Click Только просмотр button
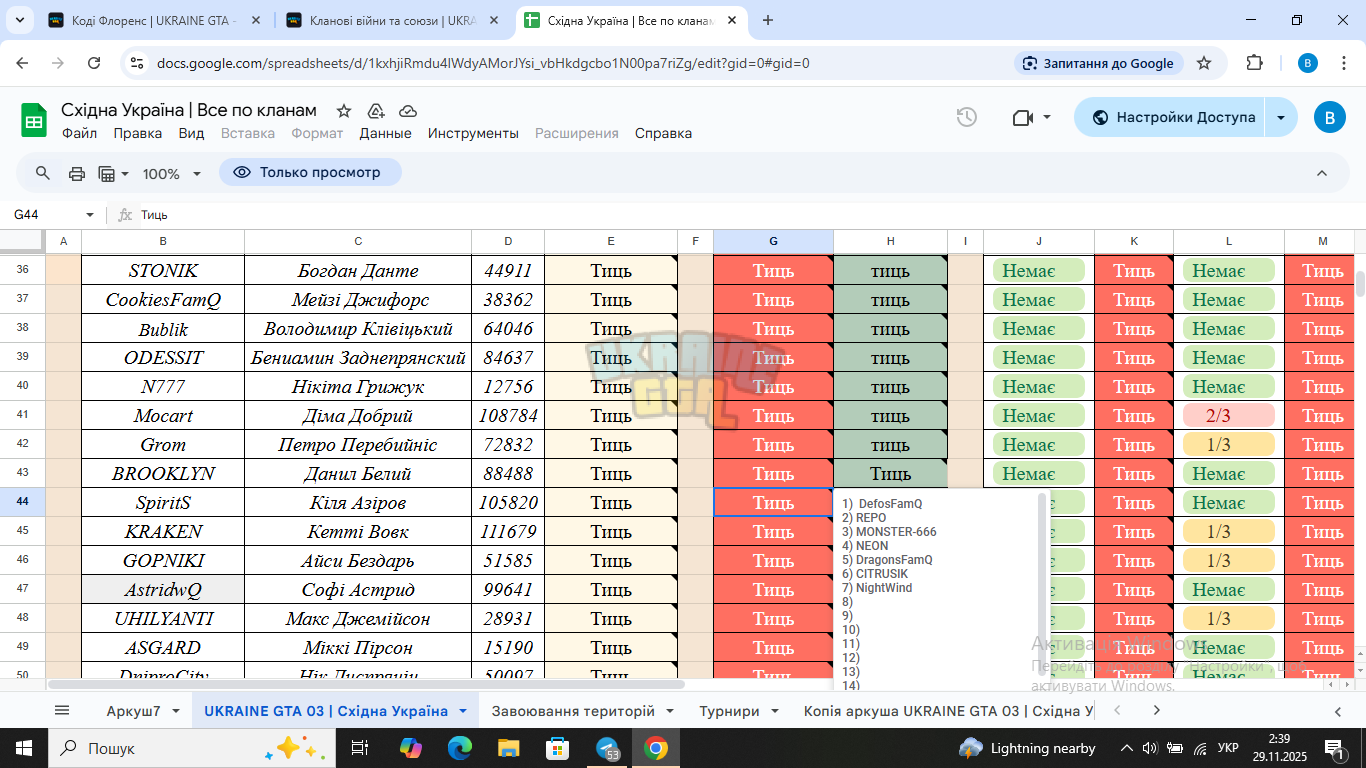 [310, 173]
